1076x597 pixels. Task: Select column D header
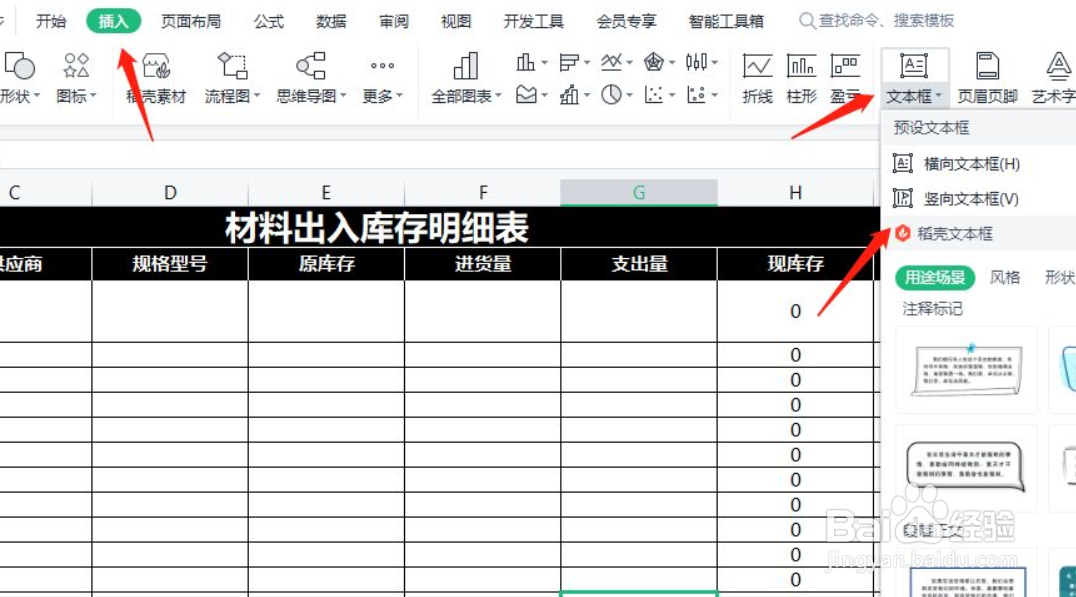pos(169,193)
